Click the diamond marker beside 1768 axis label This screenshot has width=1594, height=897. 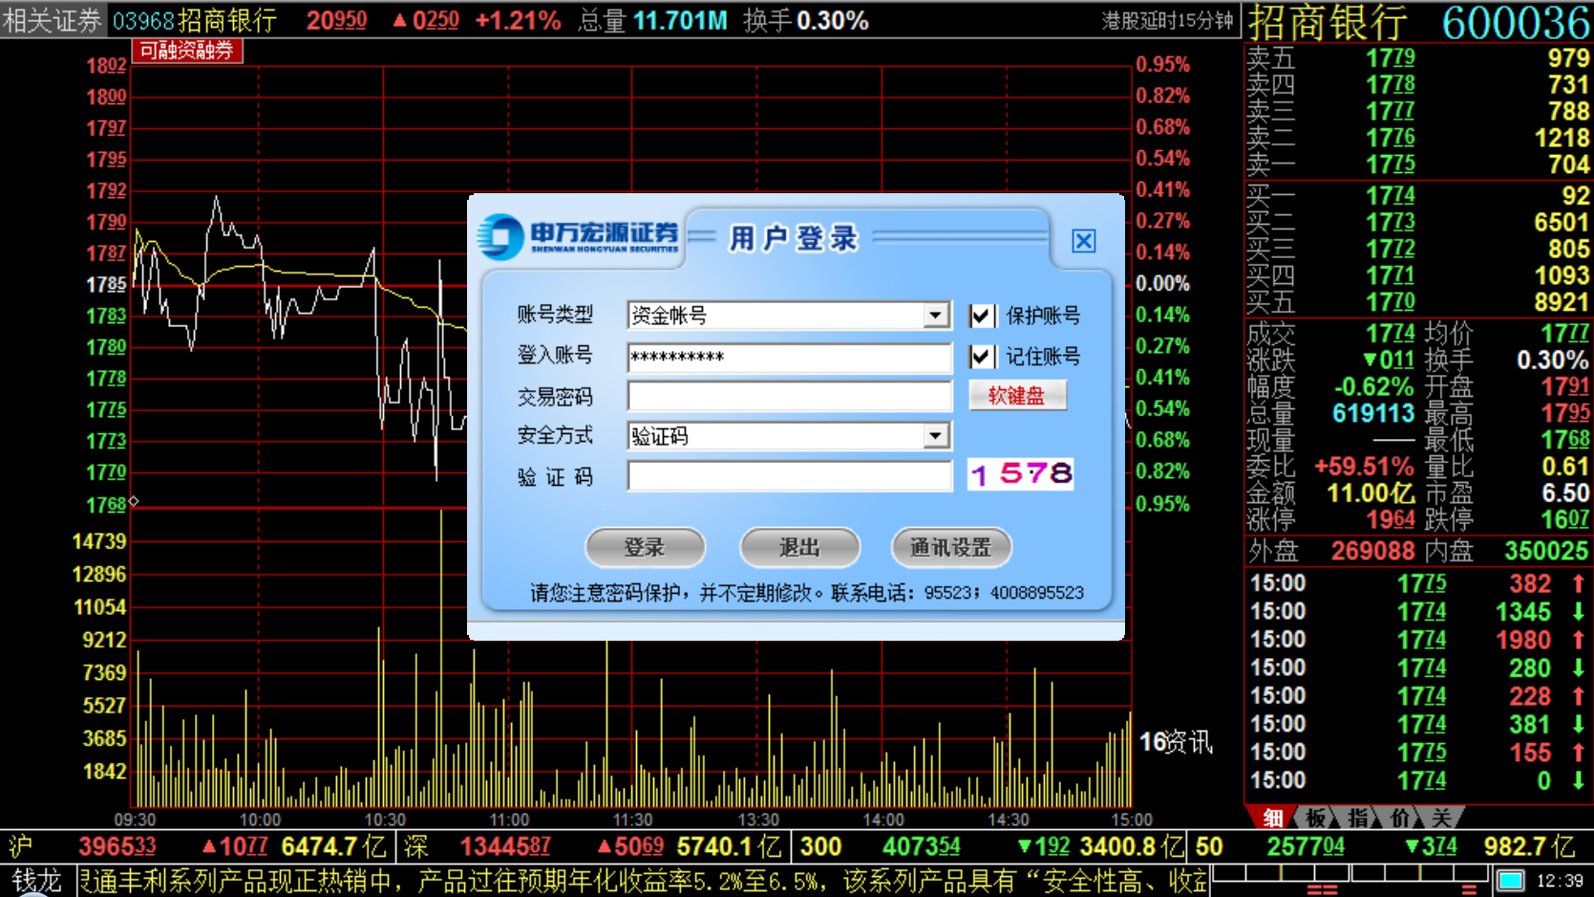pos(134,501)
